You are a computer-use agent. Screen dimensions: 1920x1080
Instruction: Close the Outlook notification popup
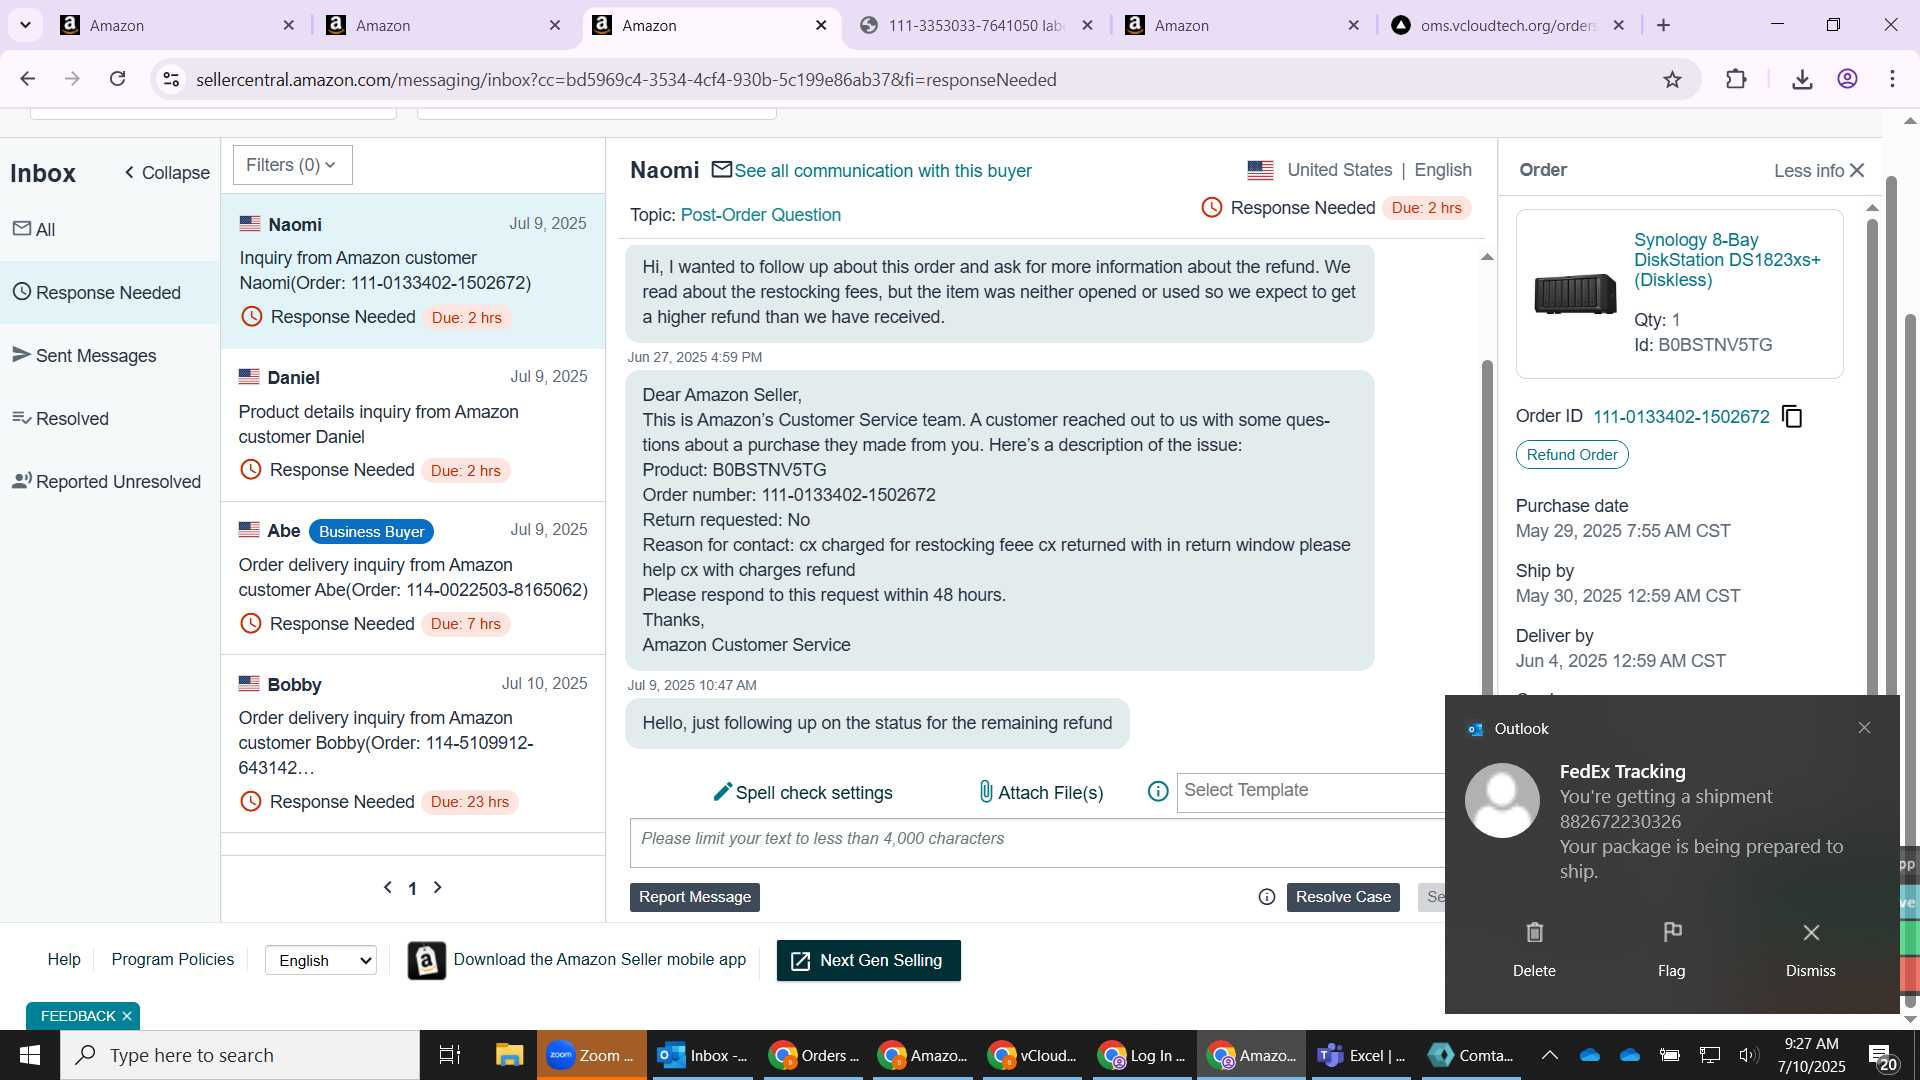coord(1864,728)
